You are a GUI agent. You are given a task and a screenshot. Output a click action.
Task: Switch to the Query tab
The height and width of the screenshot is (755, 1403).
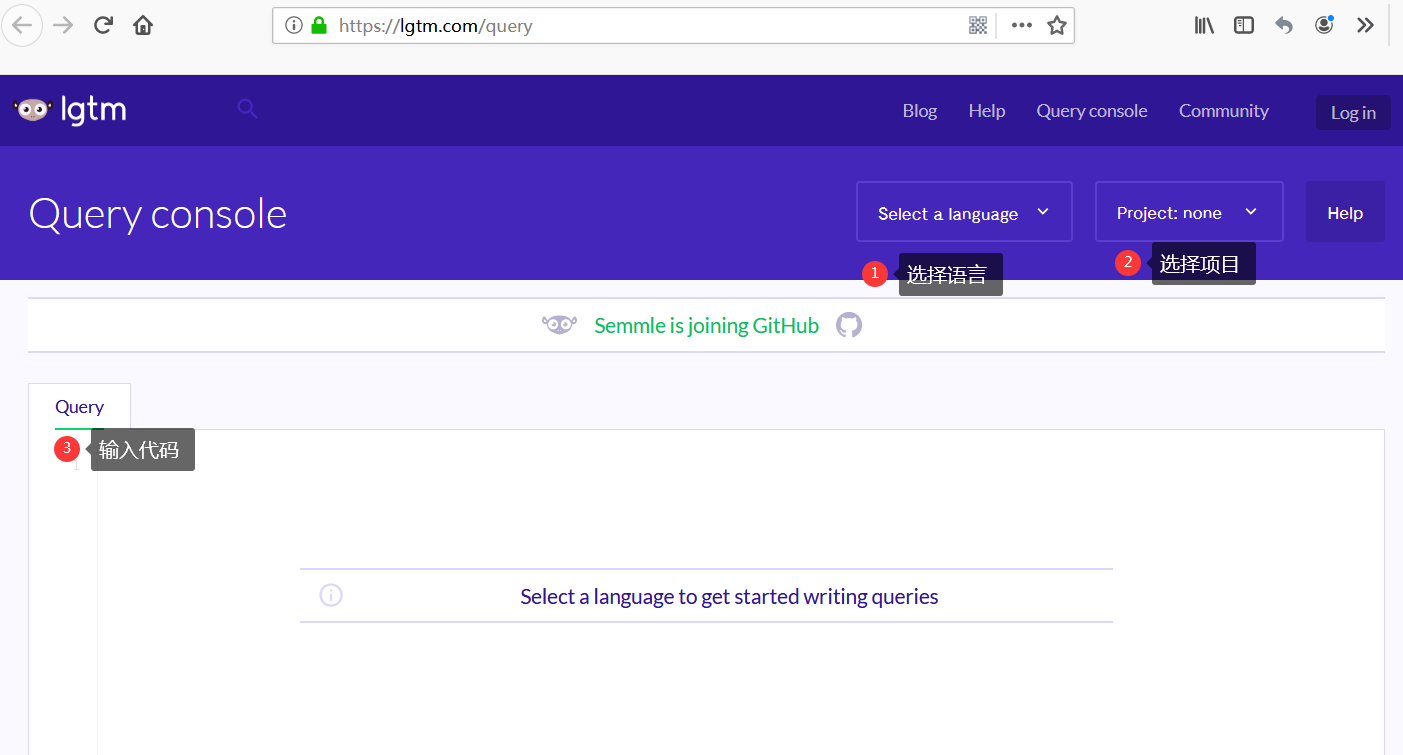tap(79, 407)
